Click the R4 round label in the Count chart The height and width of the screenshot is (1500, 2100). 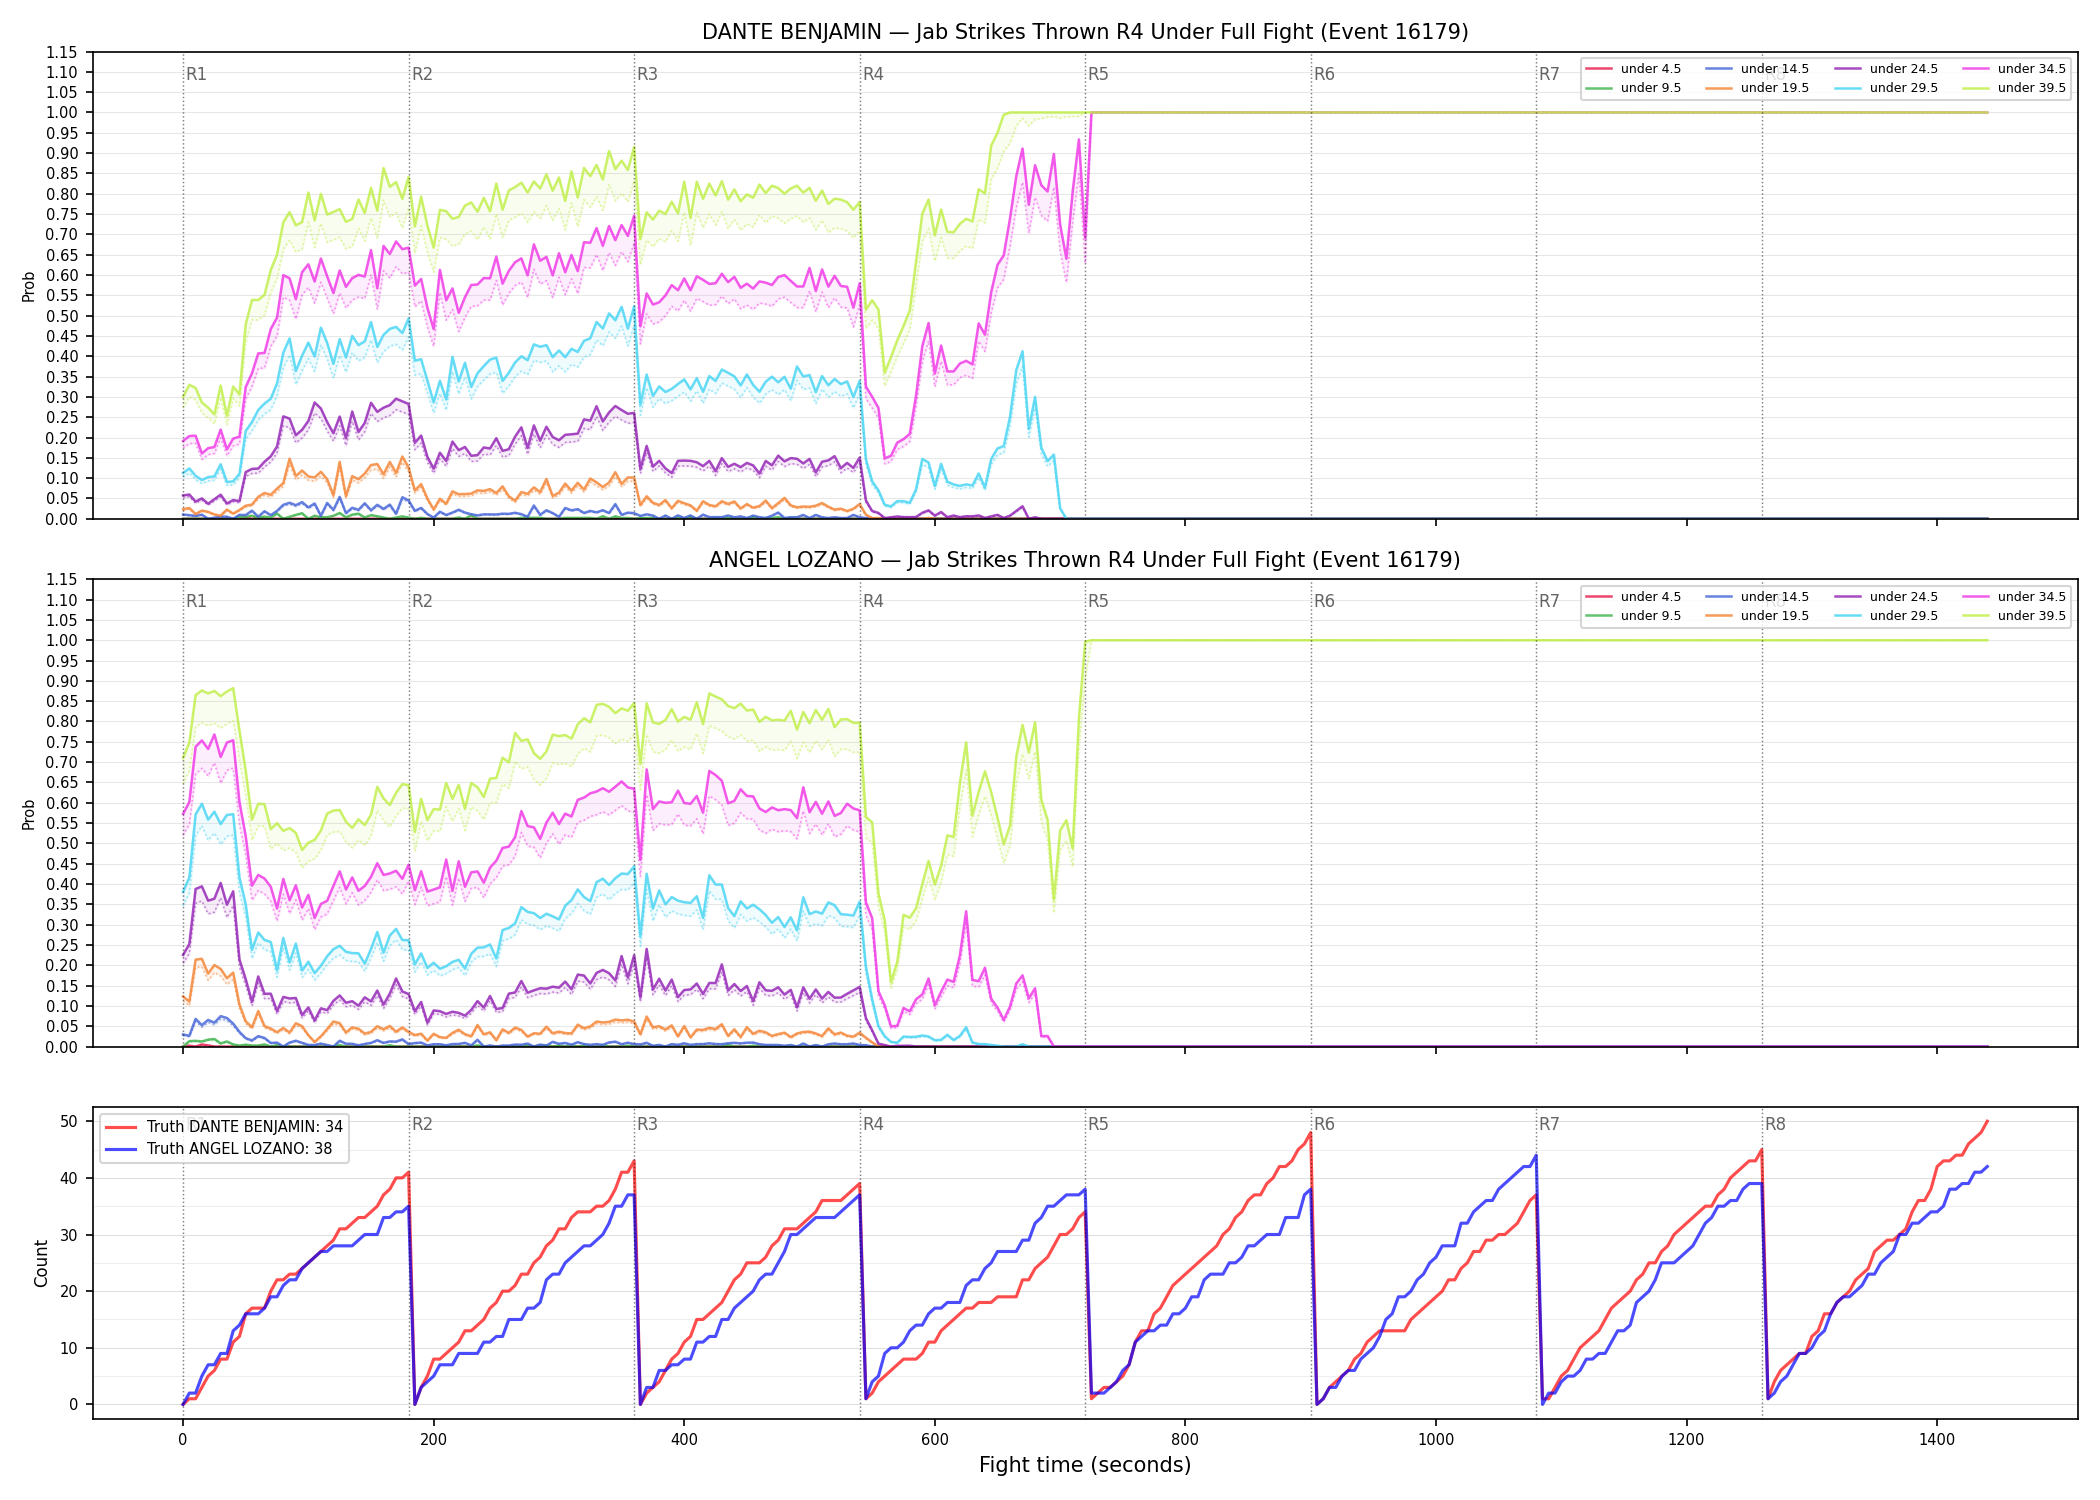point(873,1124)
